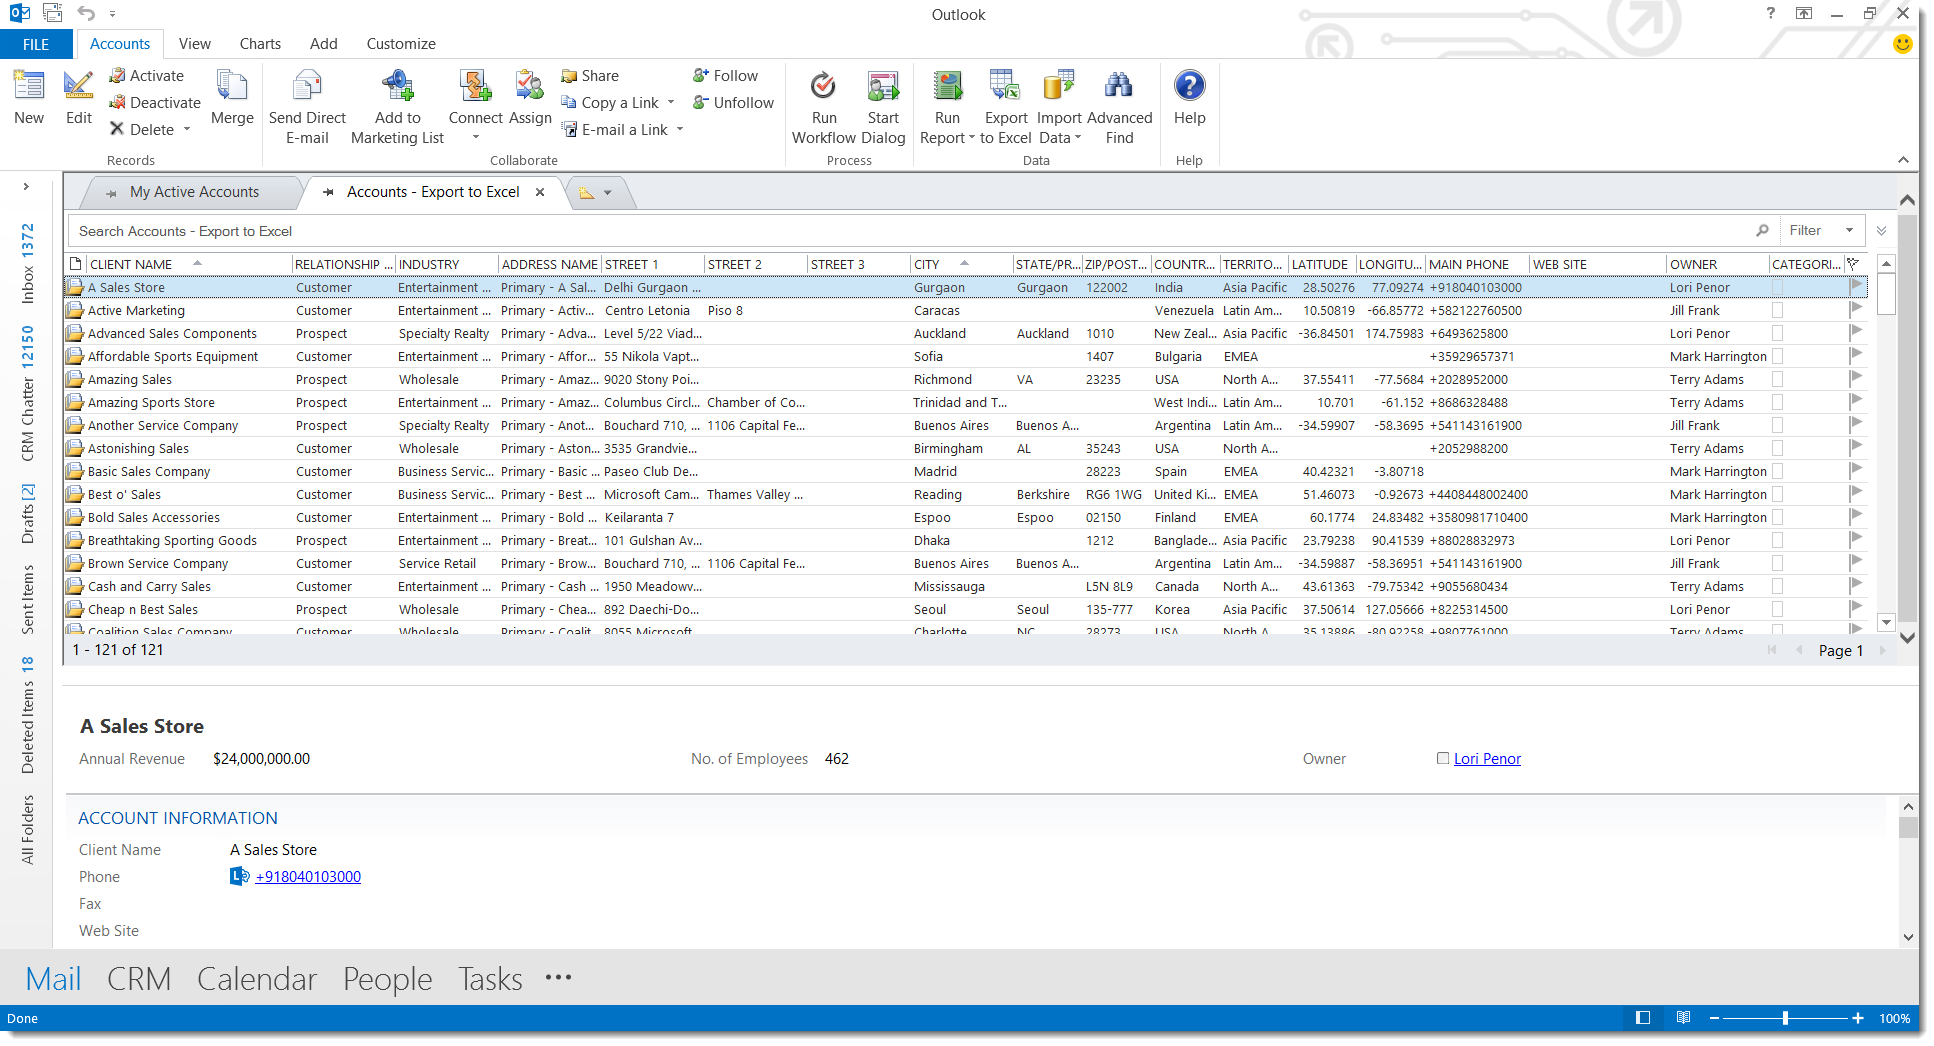The width and height of the screenshot is (1934, 1046).
Task: Switch to My Active Accounts tab
Action: point(194,192)
